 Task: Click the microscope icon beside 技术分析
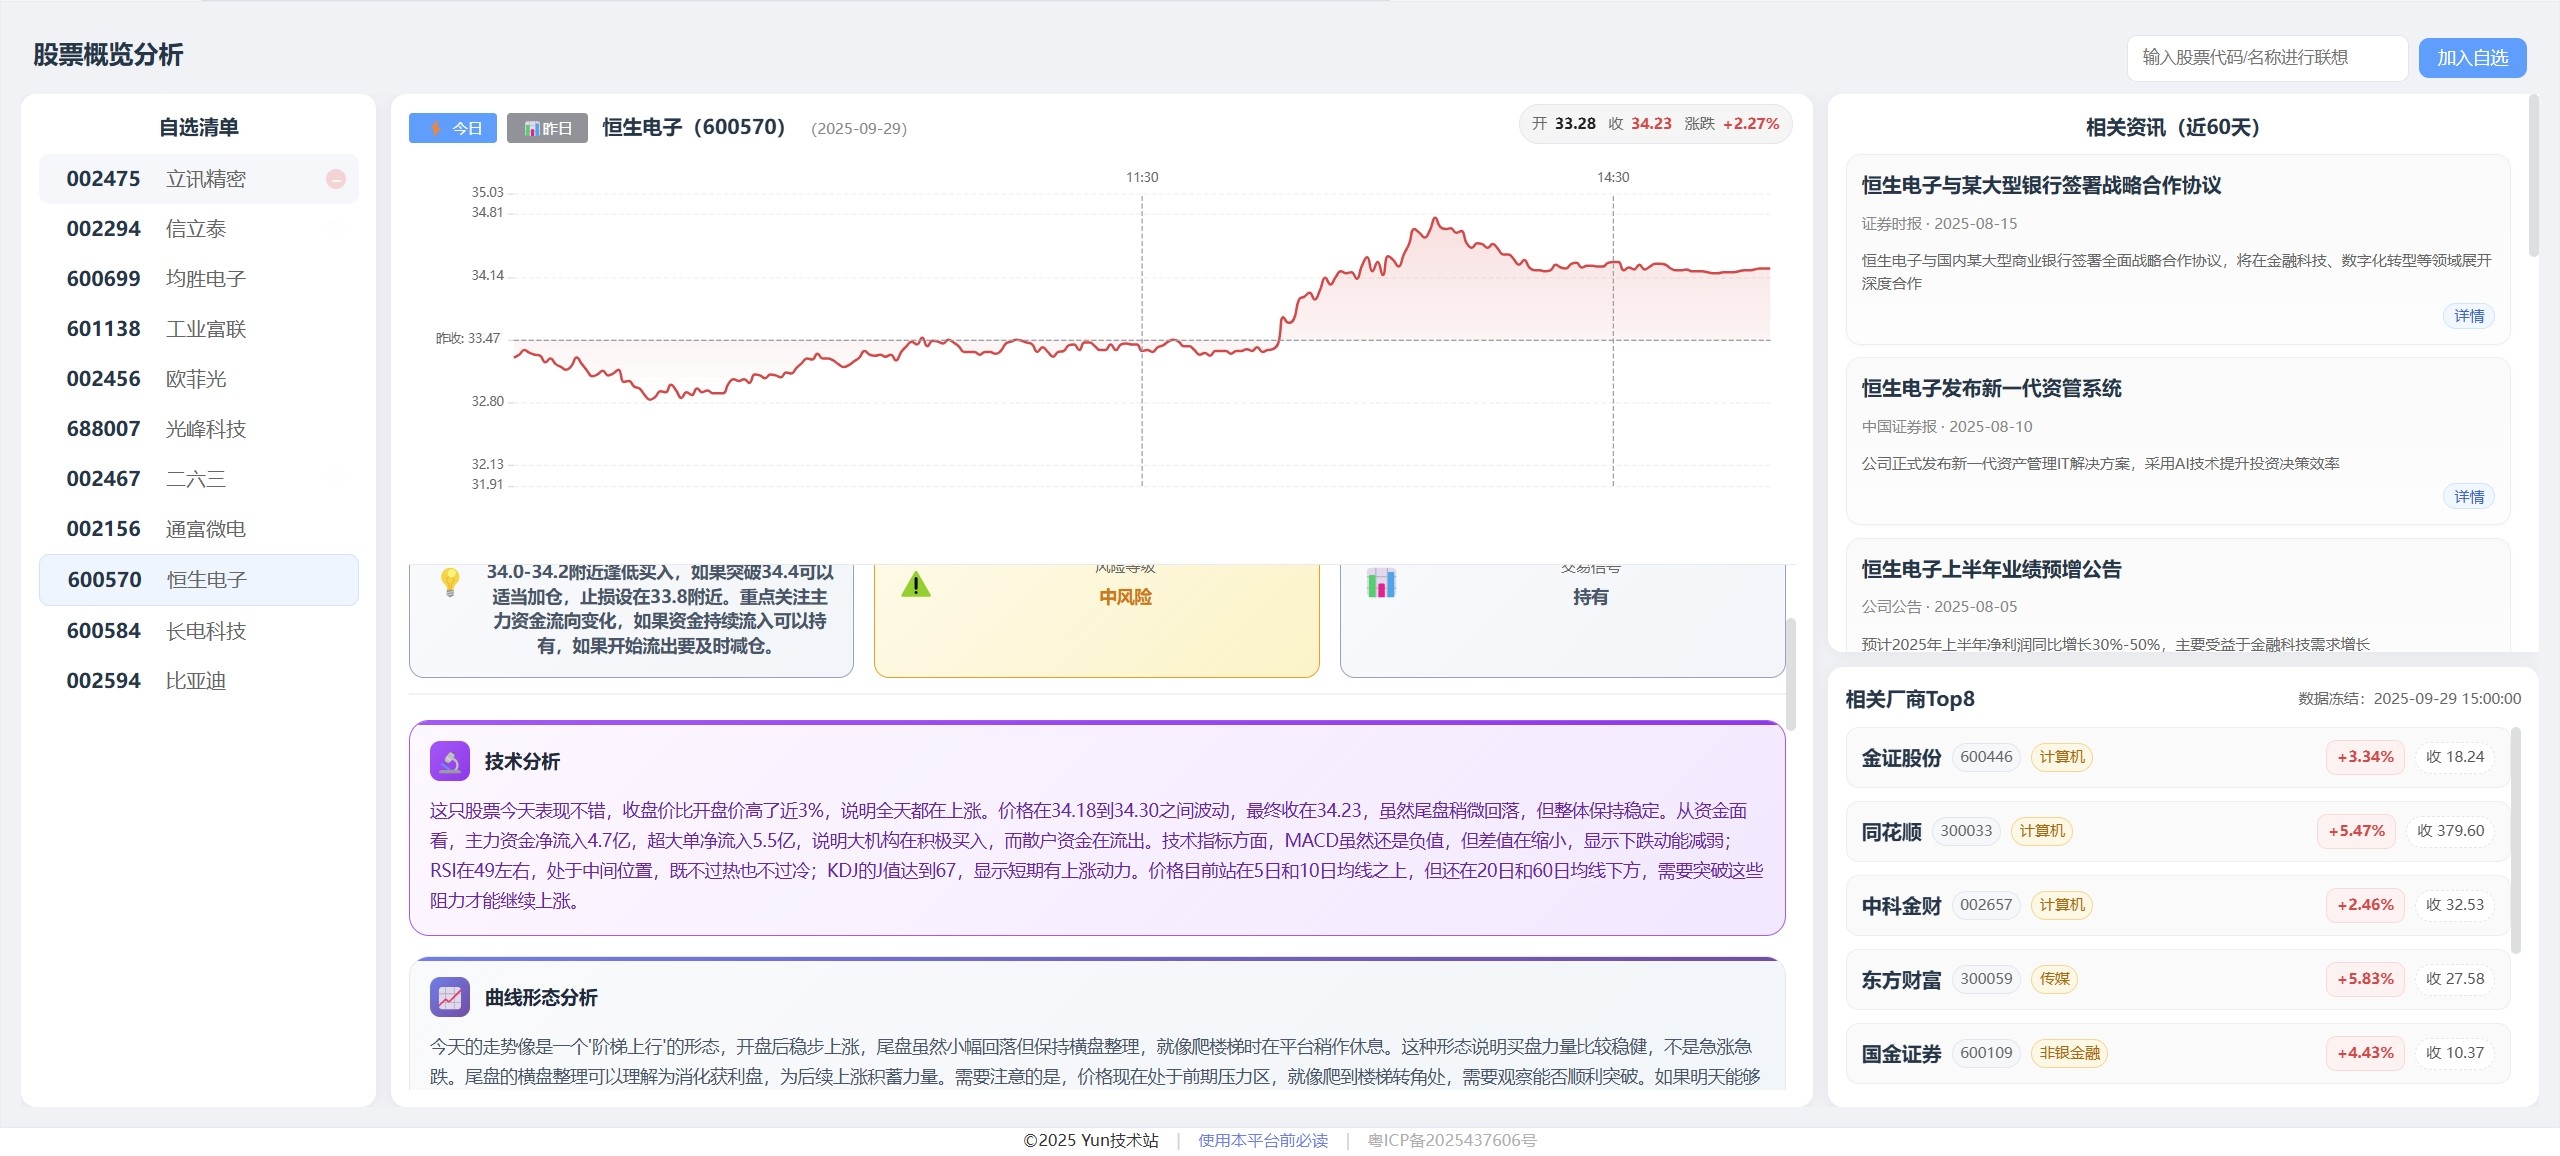(449, 761)
